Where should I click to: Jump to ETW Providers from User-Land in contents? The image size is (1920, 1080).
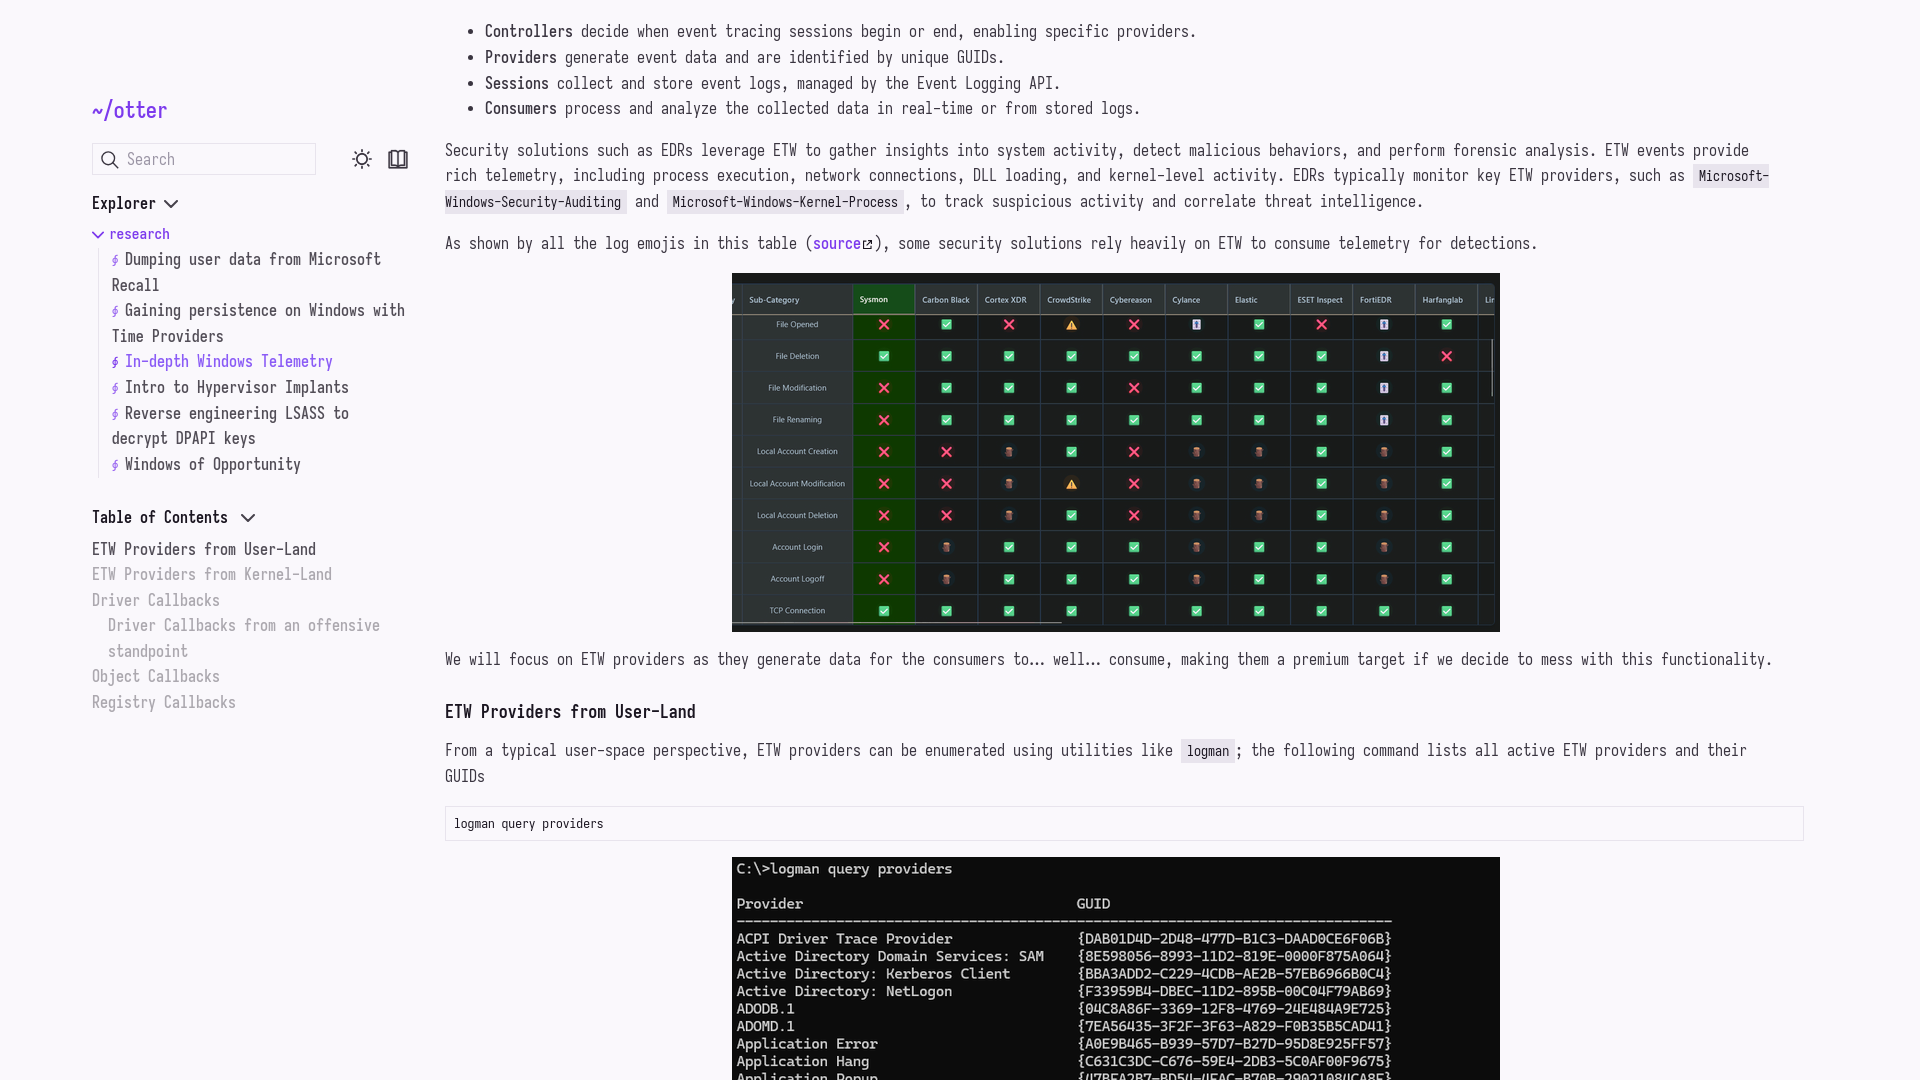click(x=204, y=550)
